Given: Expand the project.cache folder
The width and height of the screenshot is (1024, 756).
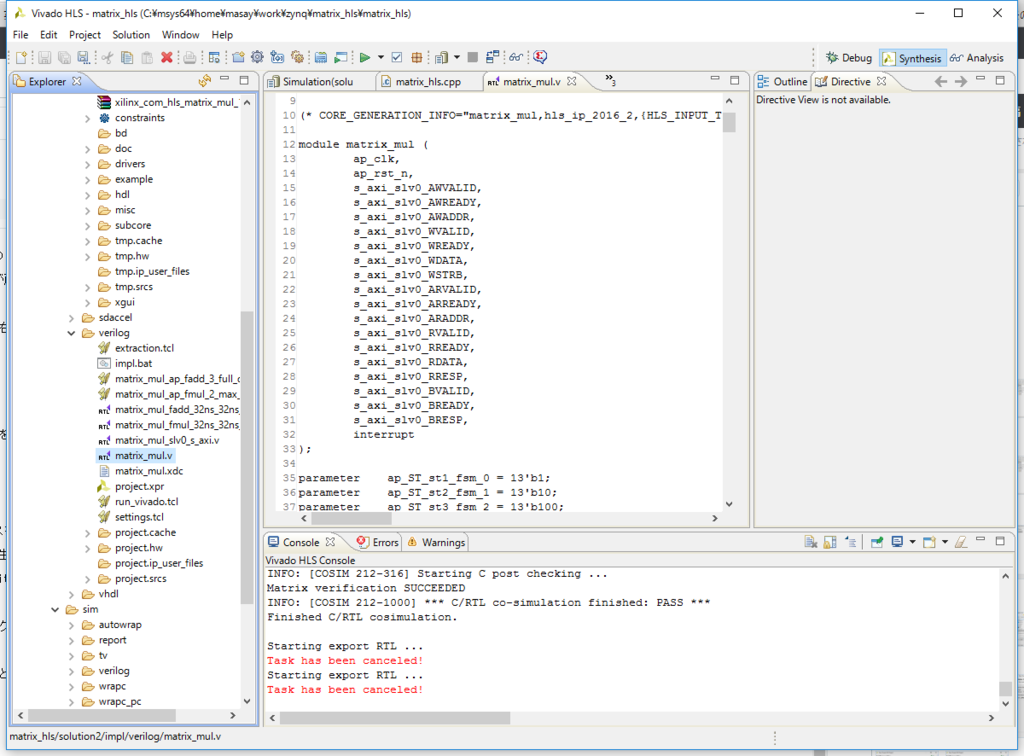Looking at the screenshot, I should coord(88,533).
